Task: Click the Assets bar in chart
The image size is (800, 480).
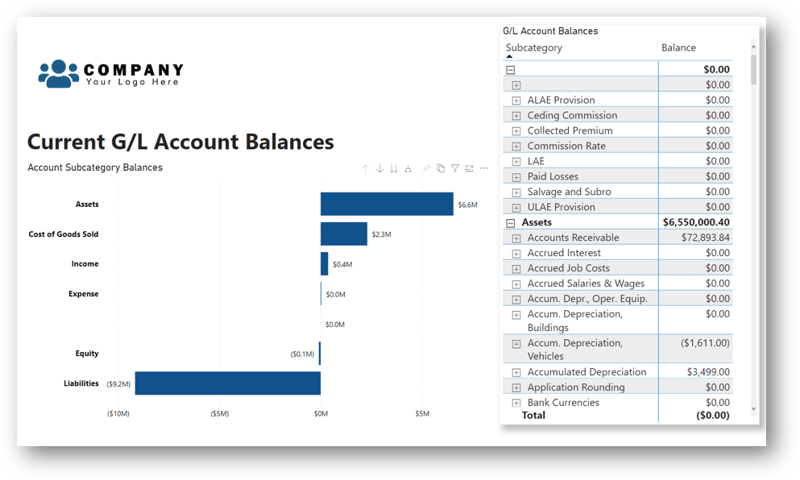Action: pyautogui.click(x=387, y=204)
